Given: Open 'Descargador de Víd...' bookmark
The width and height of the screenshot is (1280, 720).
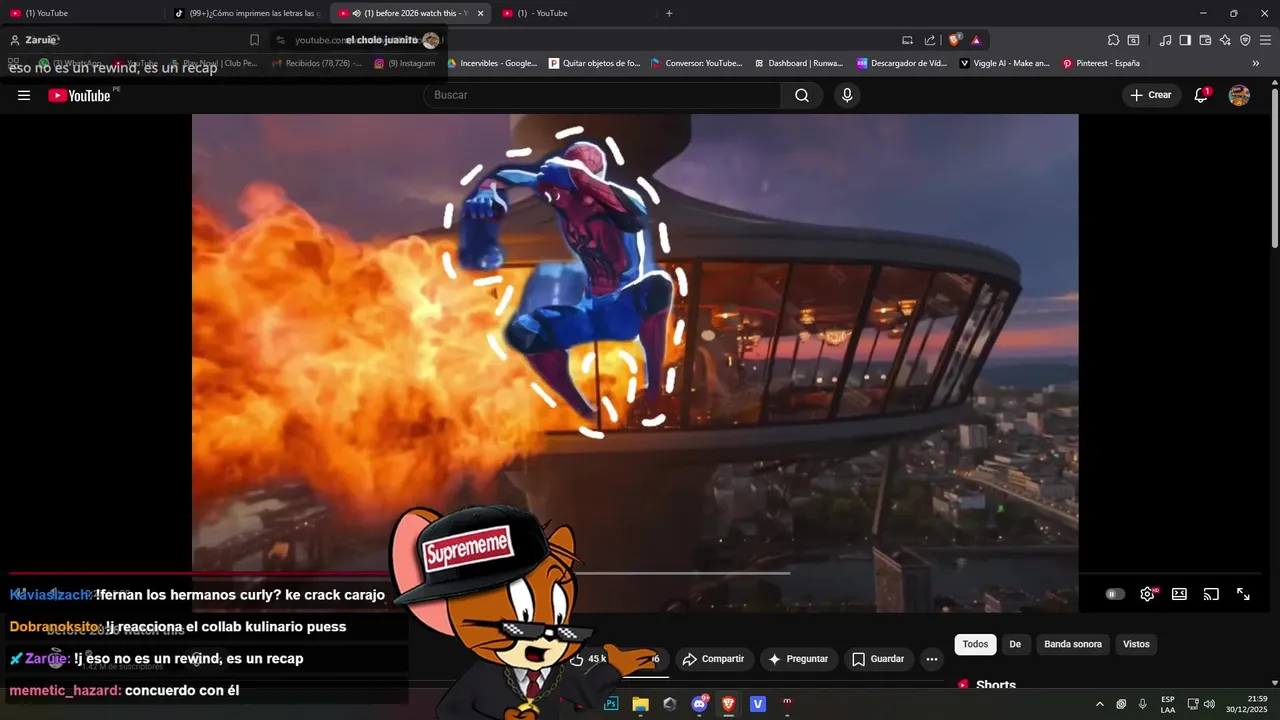Looking at the screenshot, I should [x=902, y=63].
